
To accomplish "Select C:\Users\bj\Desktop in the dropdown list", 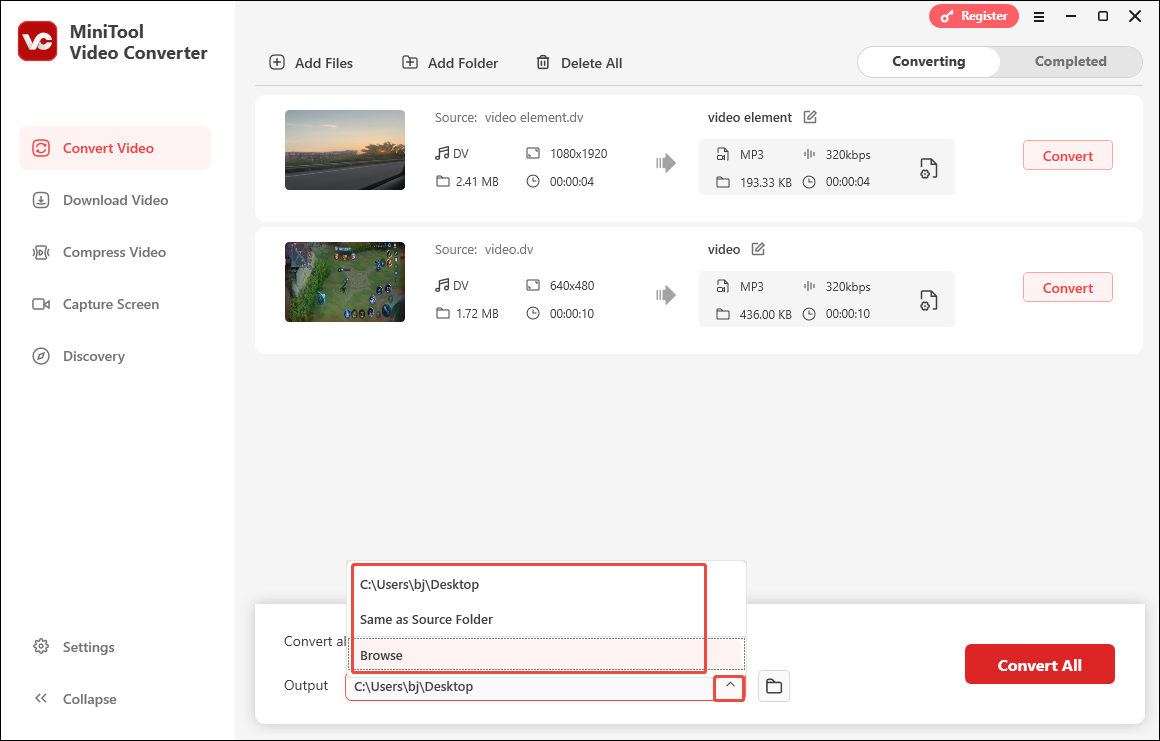I will coord(546,584).
